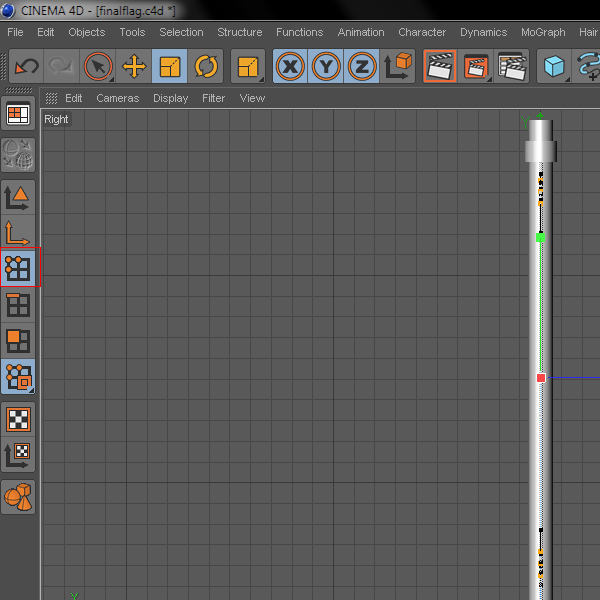Render the active view clapperboard
The width and height of the screenshot is (600, 600).
click(440, 66)
